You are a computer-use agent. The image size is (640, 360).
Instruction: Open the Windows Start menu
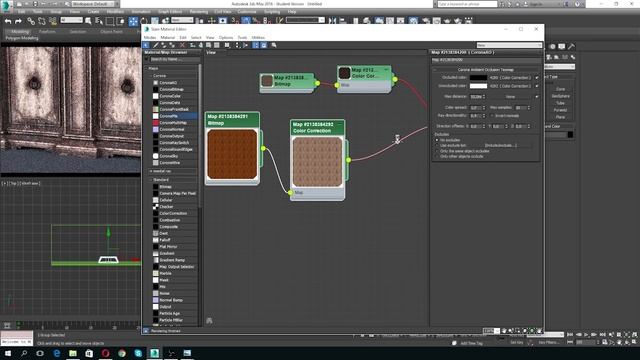click(x=8, y=353)
